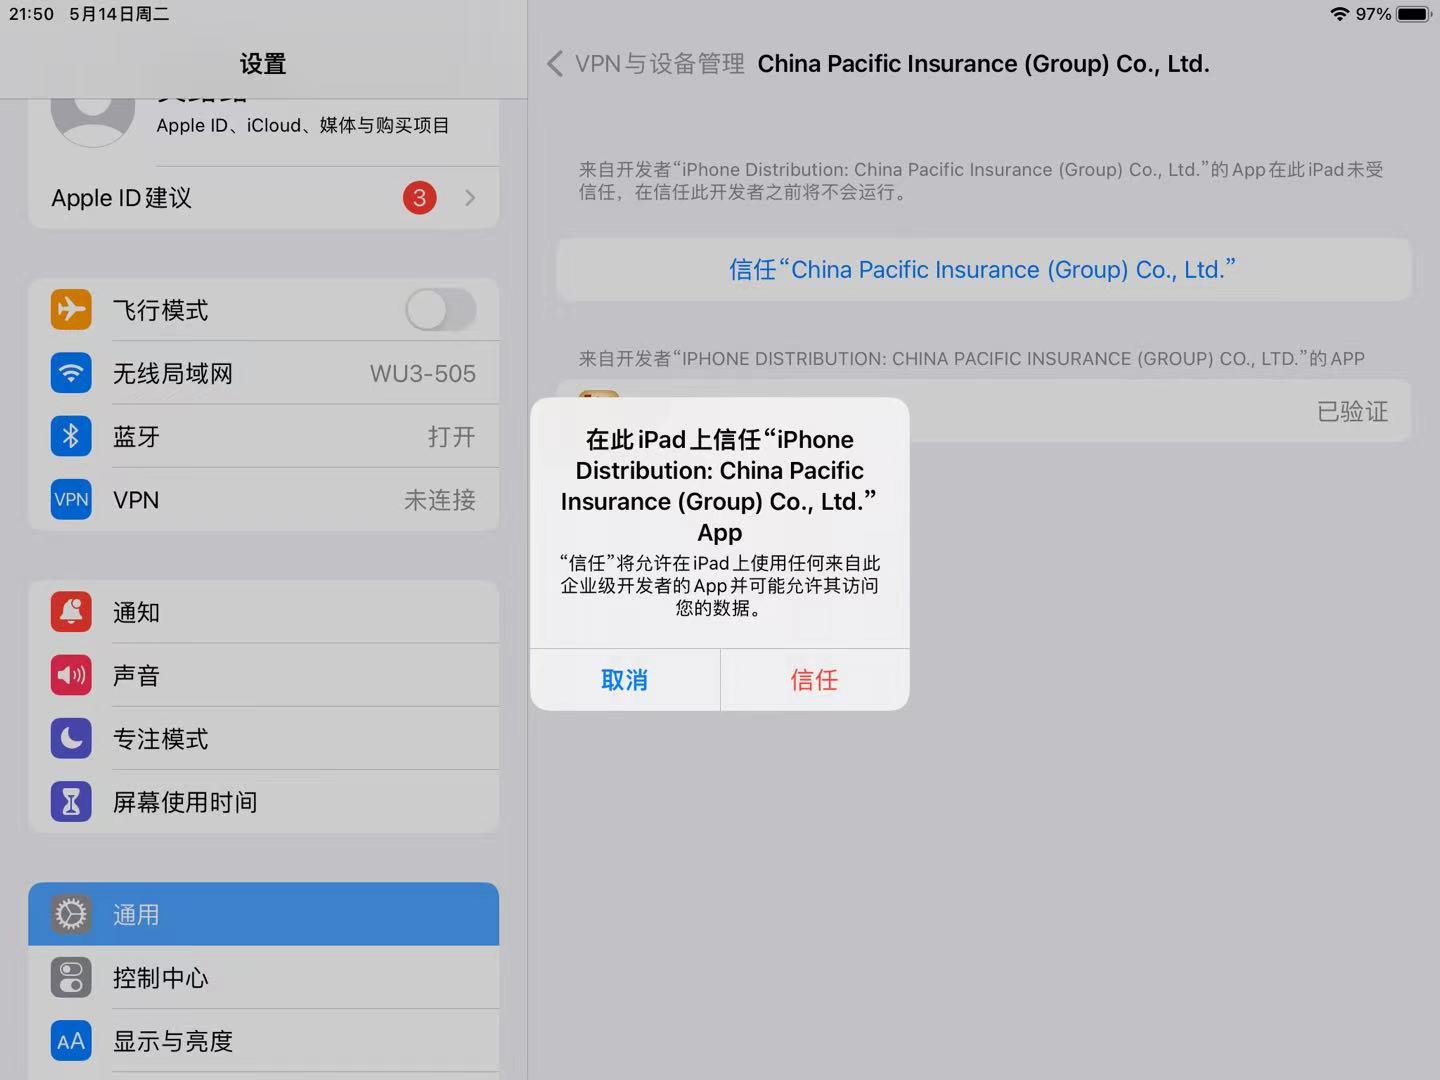Screen dimensions: 1440x1080
Task: Open 屏幕使用时间 settings row
Action: (x=264, y=801)
